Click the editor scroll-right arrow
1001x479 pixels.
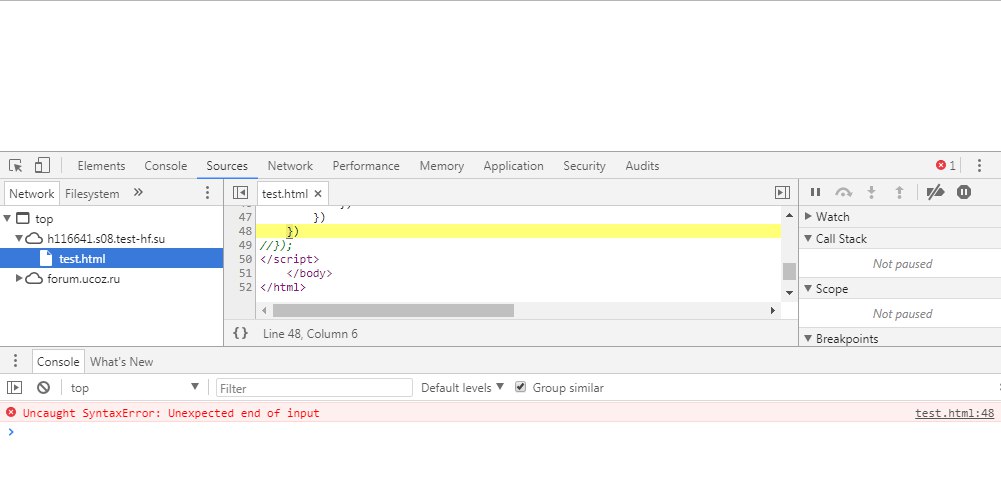[x=772, y=310]
